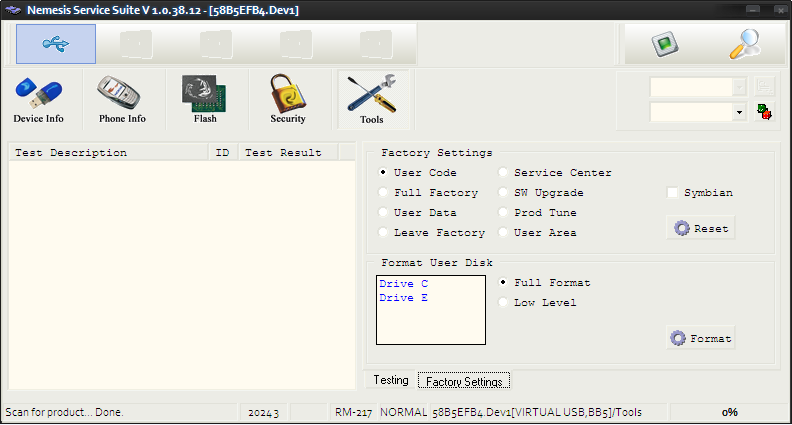Click the Test Result column header
This screenshot has height=425, width=792.
pyautogui.click(x=288, y=152)
